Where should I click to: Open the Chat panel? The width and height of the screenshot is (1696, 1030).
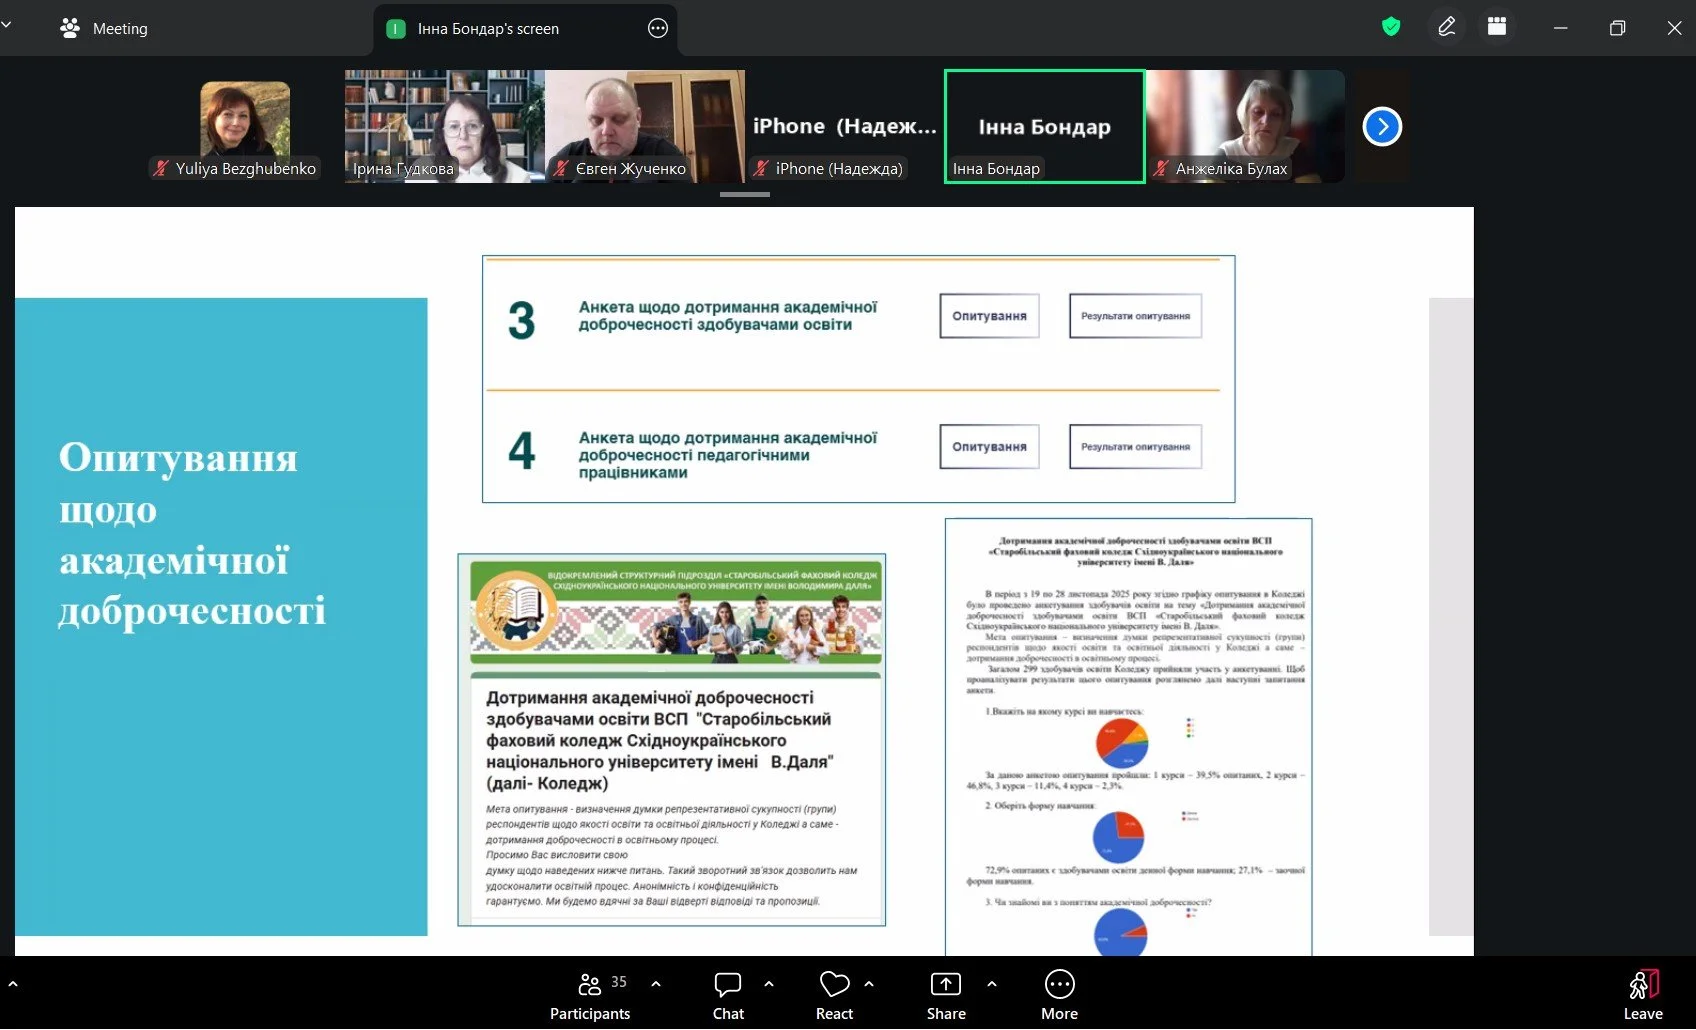[x=728, y=995]
